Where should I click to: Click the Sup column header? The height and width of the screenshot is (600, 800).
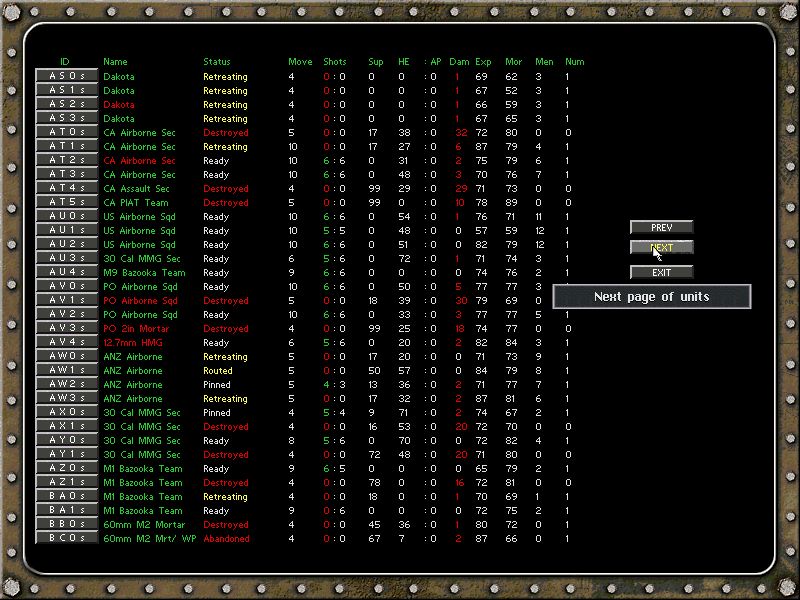click(376, 62)
